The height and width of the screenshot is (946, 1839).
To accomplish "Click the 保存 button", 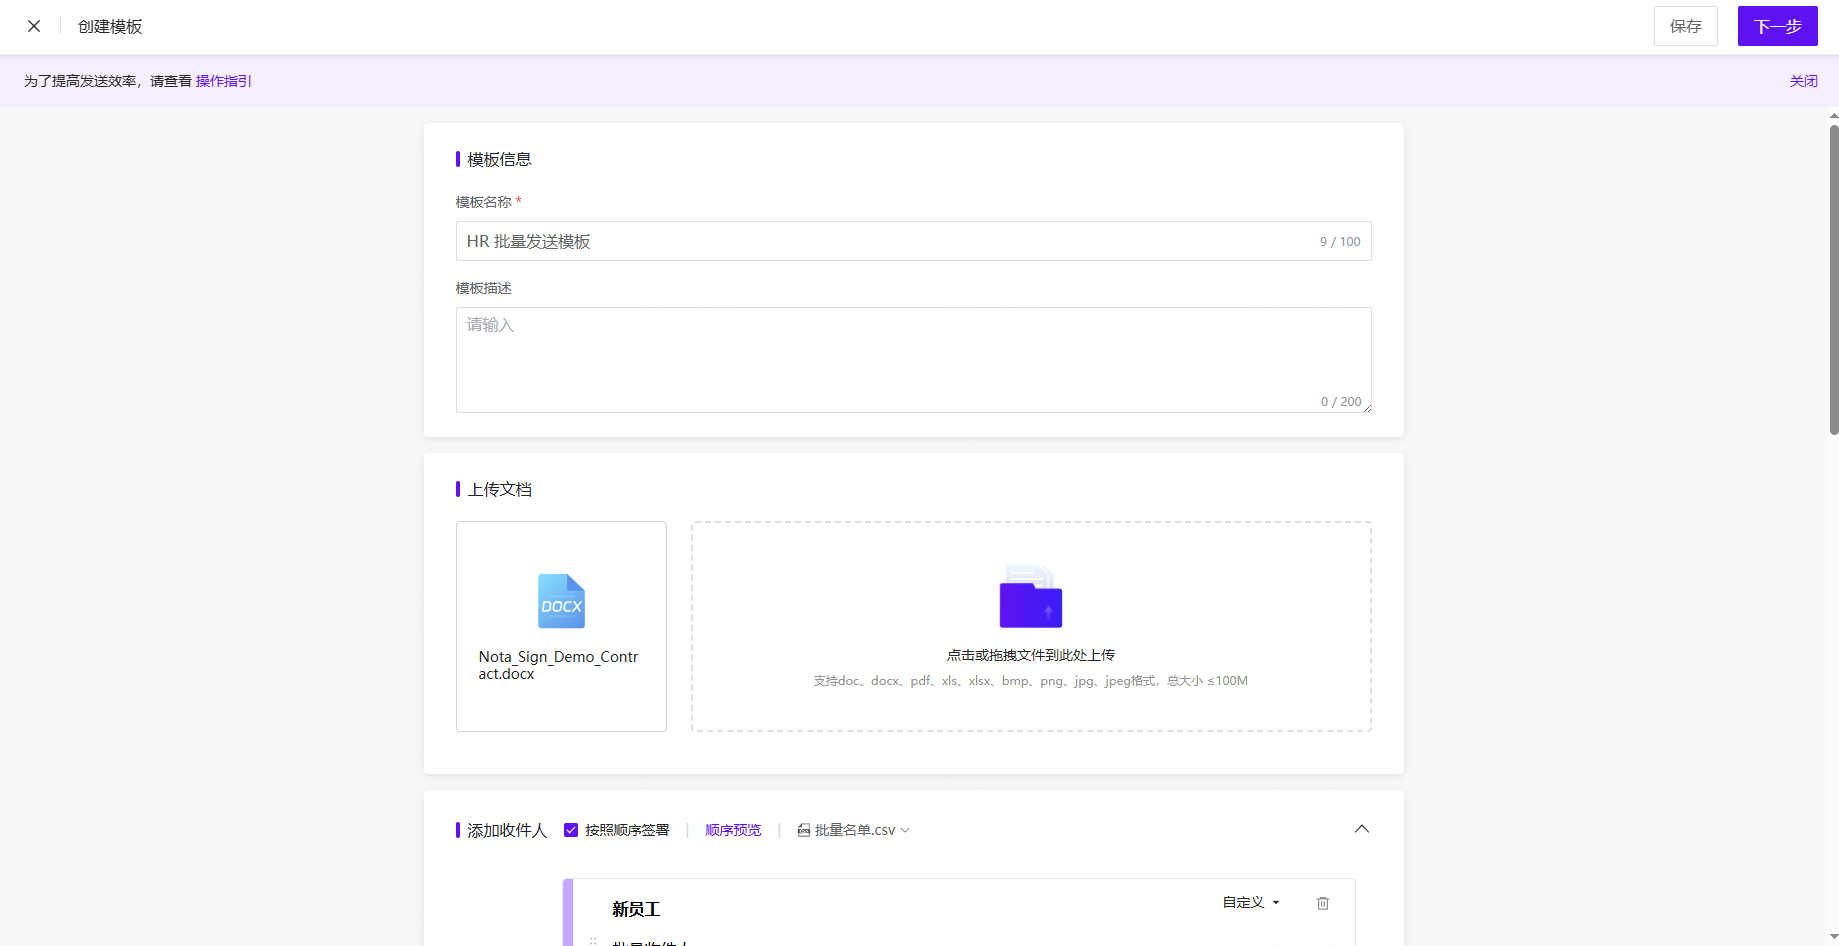I will (1685, 26).
